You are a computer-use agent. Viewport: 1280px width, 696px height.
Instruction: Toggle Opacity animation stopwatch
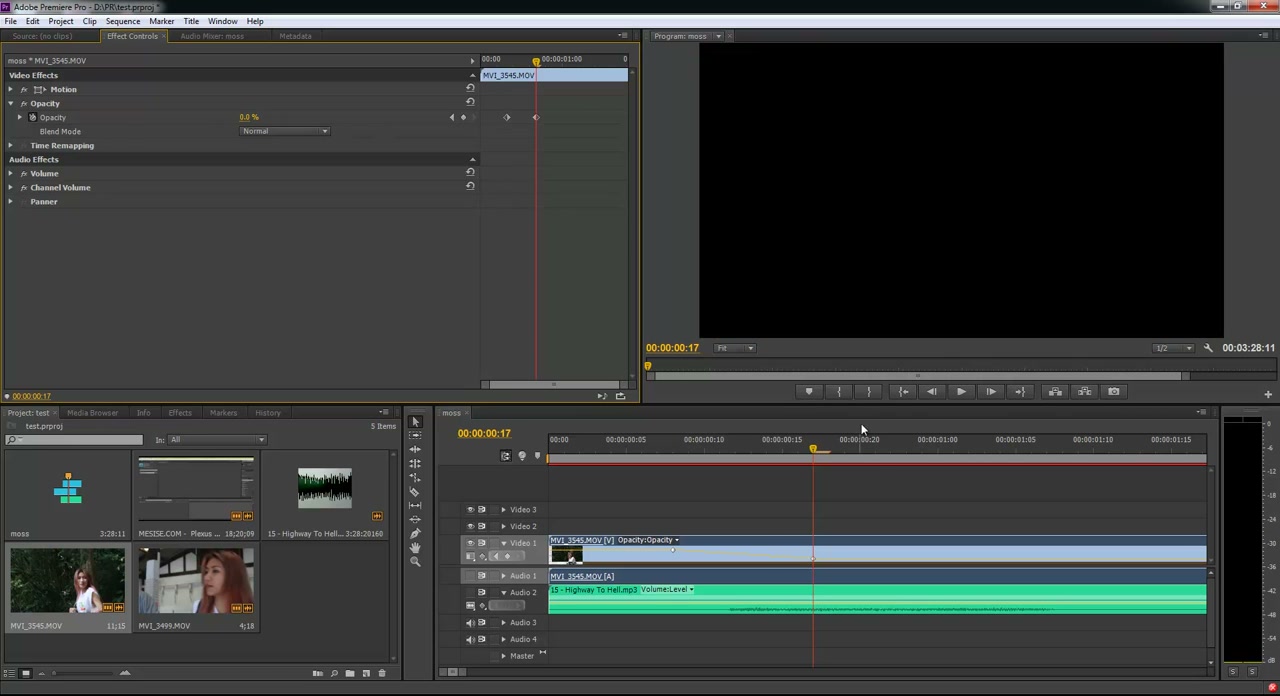(32, 117)
